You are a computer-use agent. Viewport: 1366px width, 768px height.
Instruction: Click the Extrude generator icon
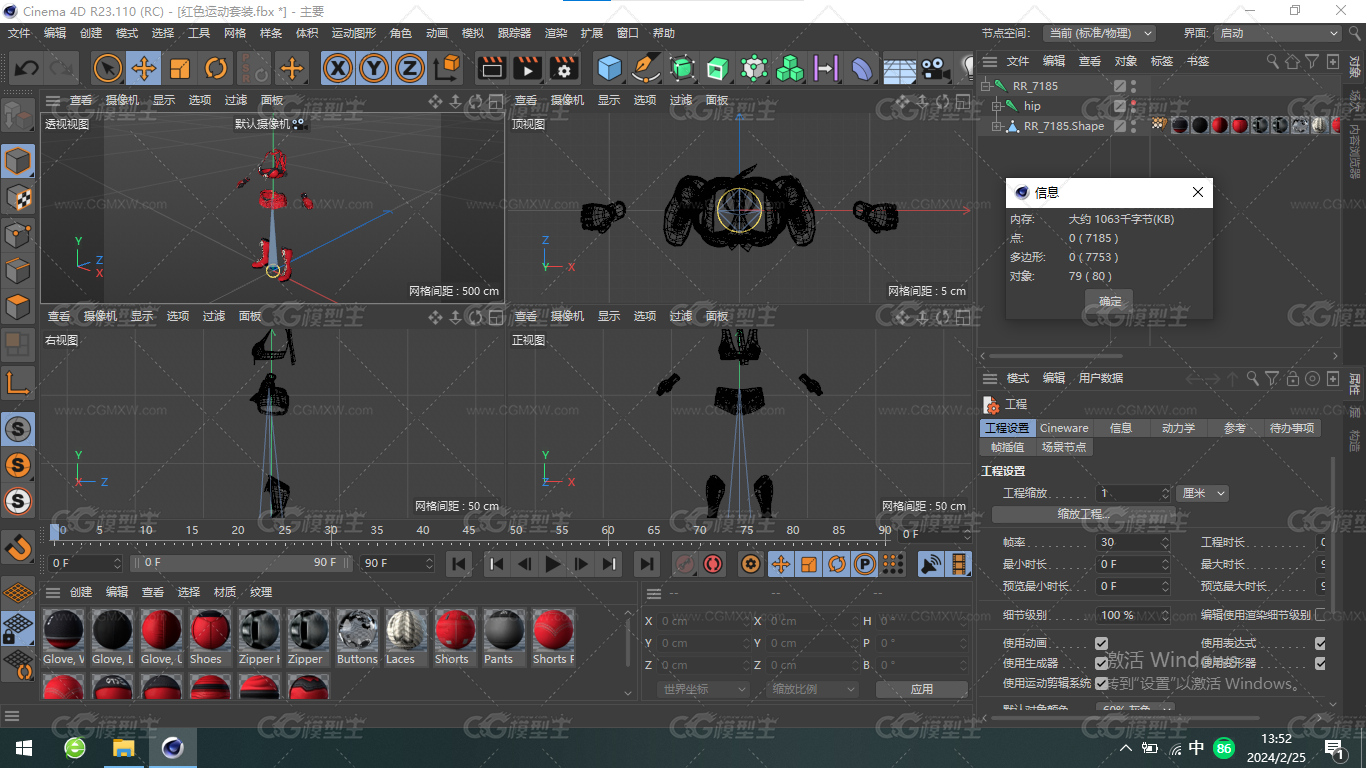pos(718,68)
